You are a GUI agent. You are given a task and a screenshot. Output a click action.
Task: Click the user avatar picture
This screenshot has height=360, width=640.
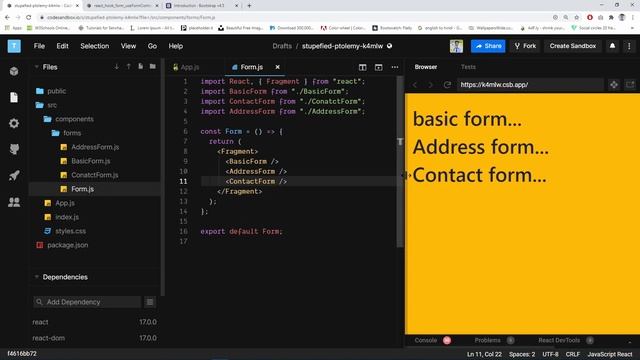click(456, 46)
